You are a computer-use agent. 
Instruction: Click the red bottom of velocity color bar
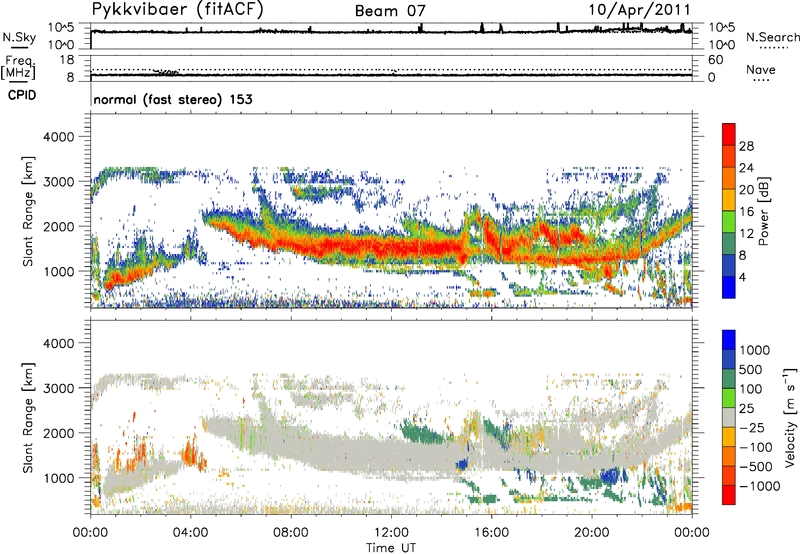pos(729,495)
